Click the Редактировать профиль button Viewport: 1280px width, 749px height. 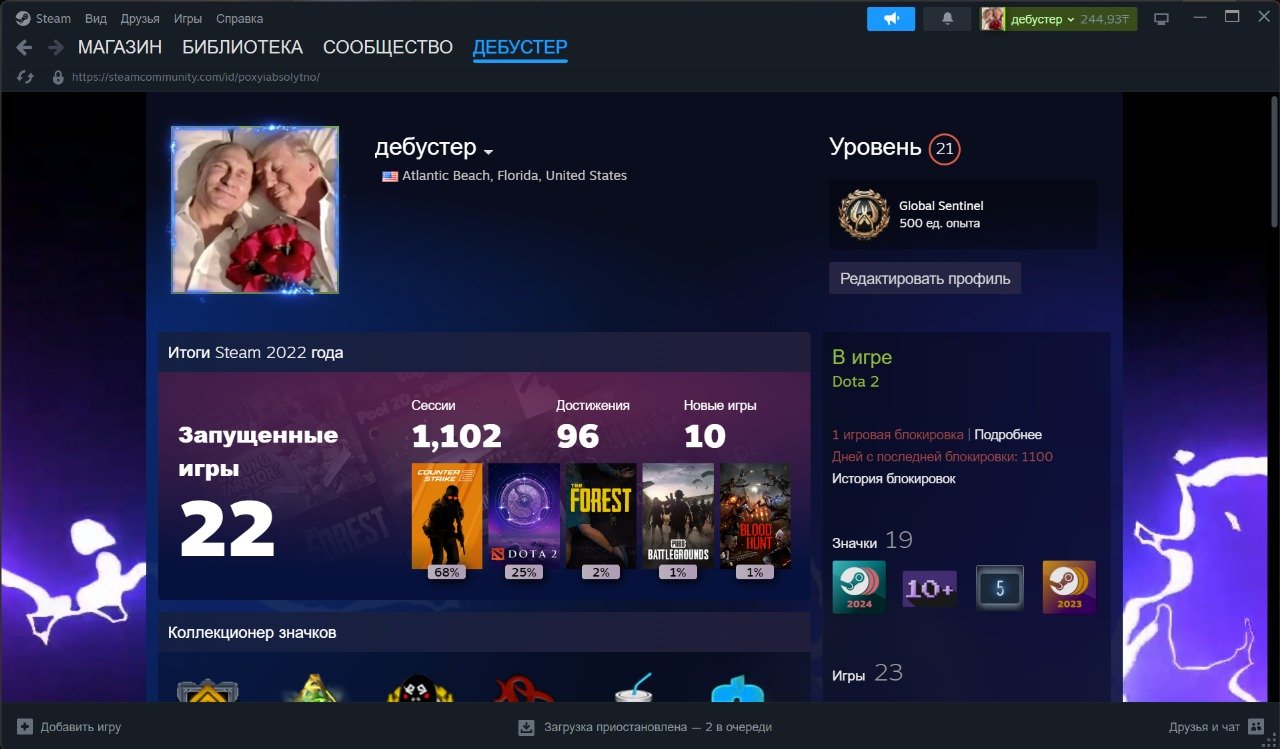(924, 278)
